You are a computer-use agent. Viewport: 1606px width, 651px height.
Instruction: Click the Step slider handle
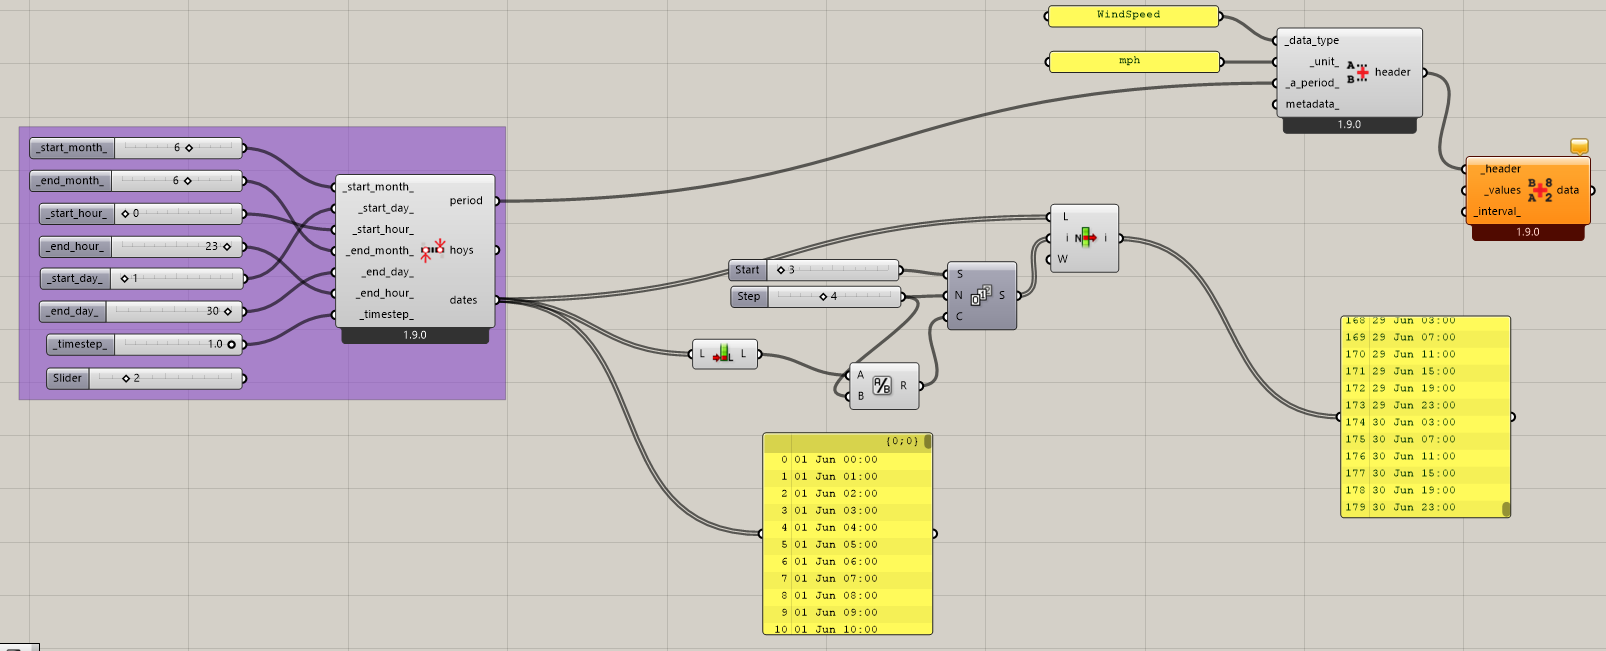click(x=822, y=297)
